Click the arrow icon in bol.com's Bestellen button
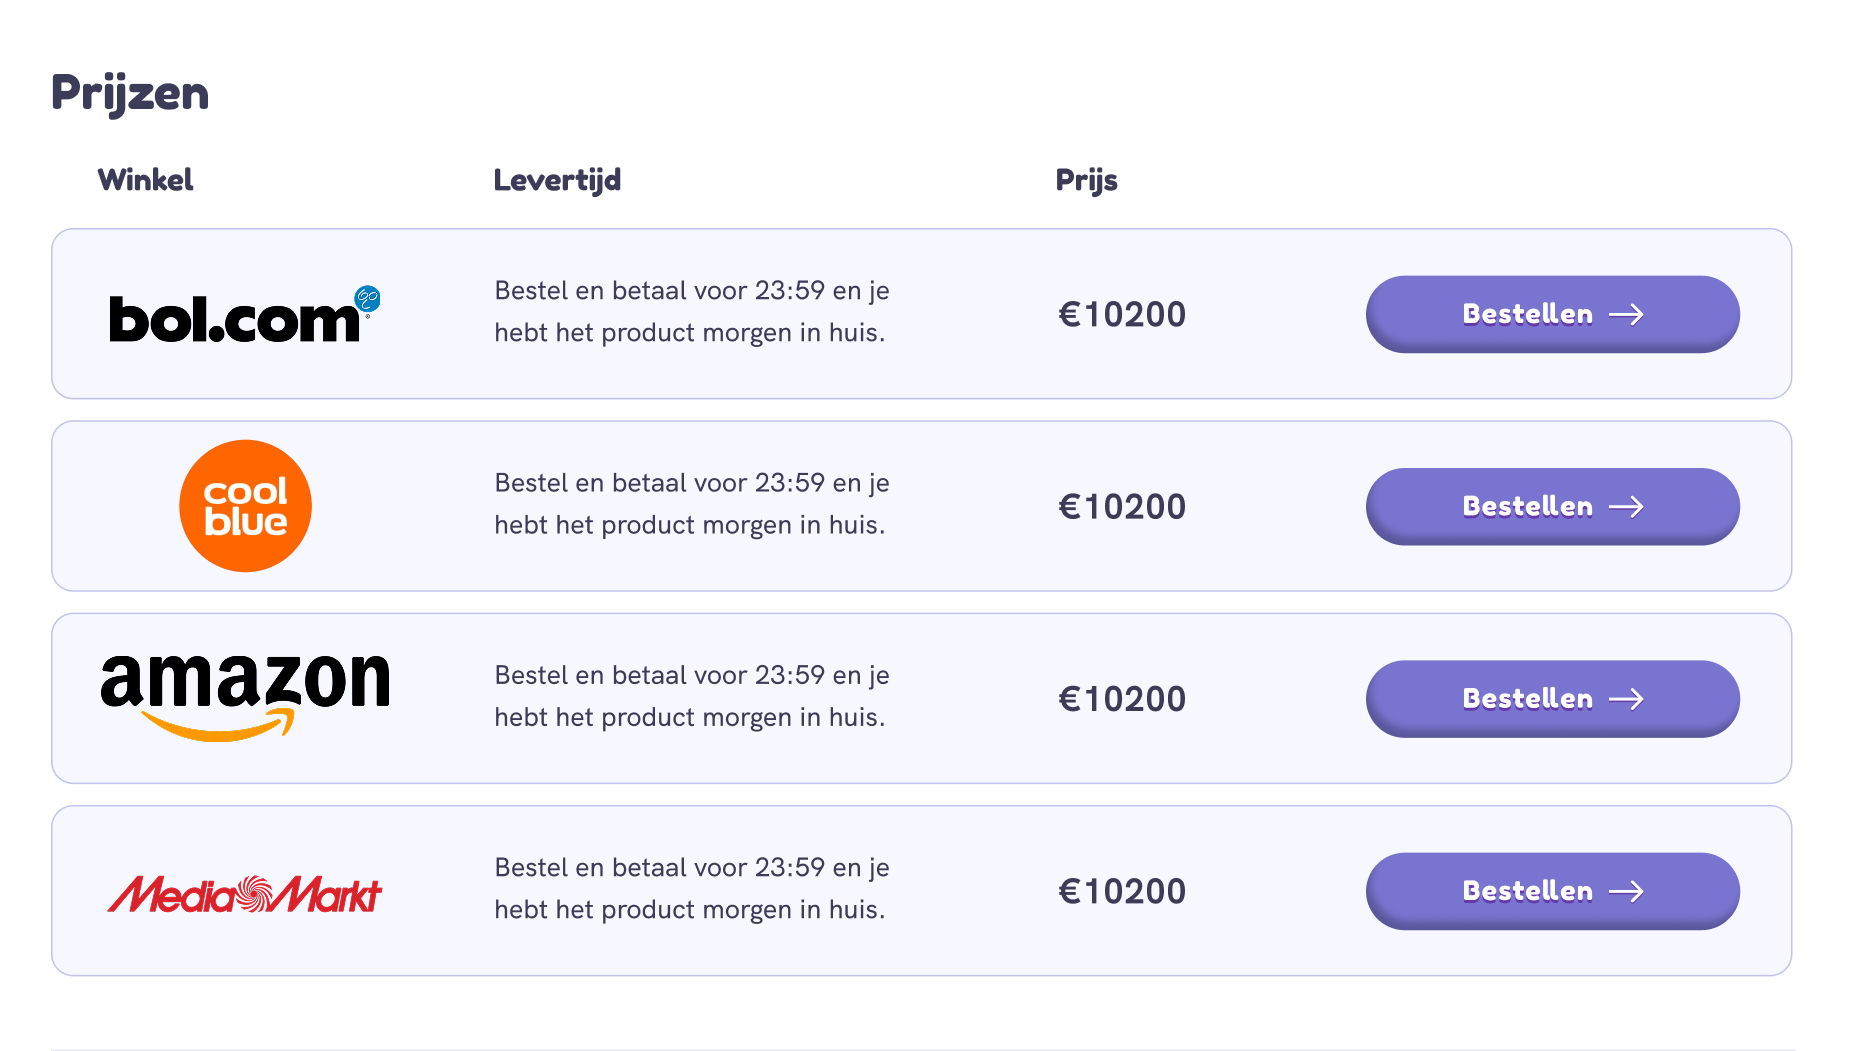The image size is (1862, 1051). pos(1626,315)
